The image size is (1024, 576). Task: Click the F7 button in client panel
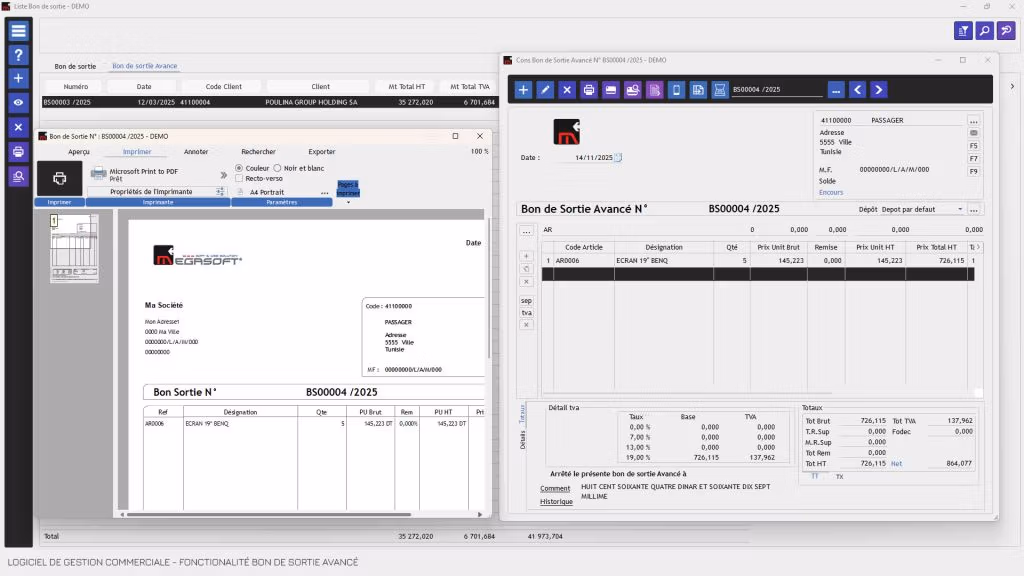[974, 159]
